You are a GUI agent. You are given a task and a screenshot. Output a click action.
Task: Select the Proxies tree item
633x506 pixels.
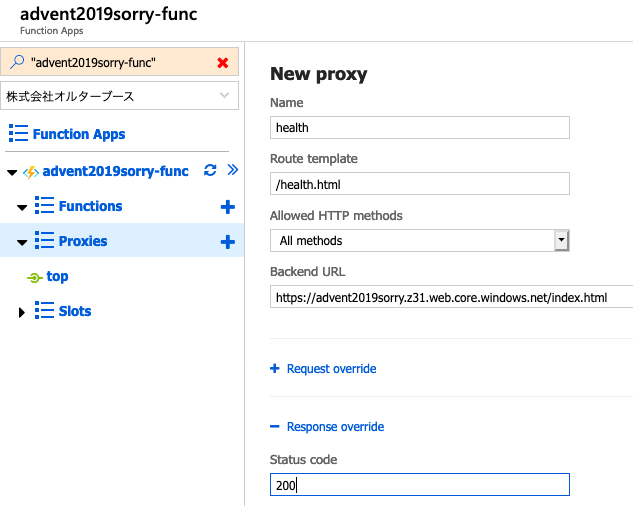(x=83, y=241)
